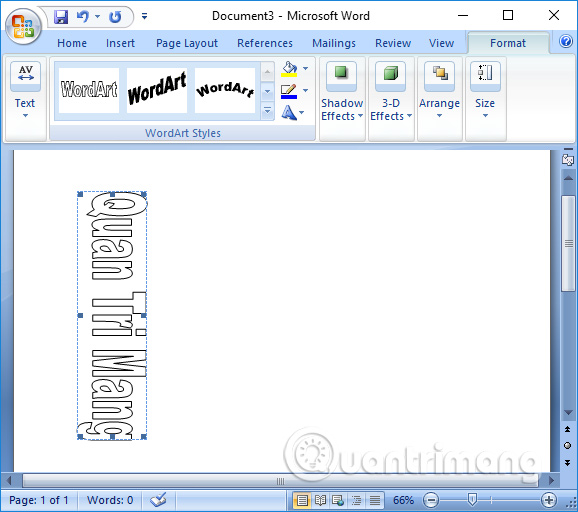Toggle Draft view in the status bar
This screenshot has width=578, height=512.
[375, 500]
